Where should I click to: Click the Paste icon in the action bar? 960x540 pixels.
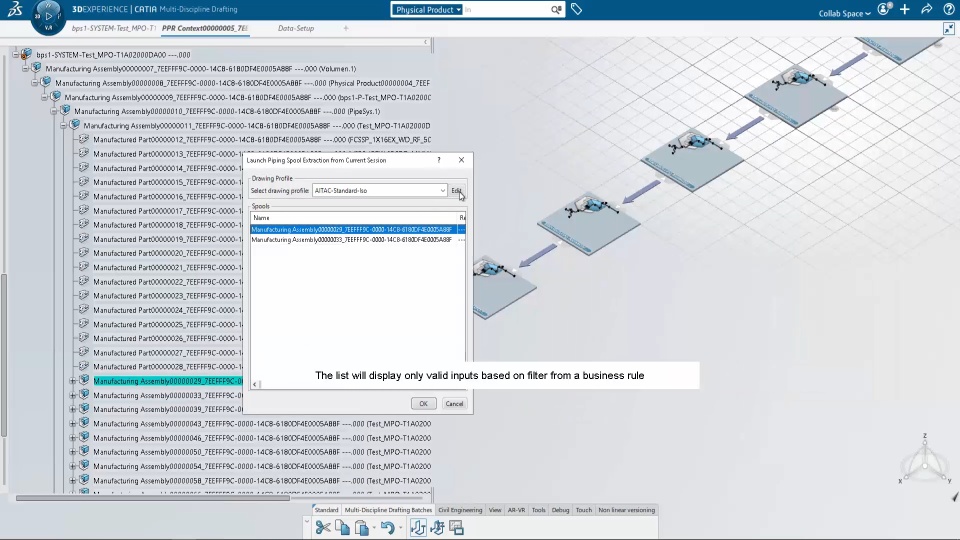click(362, 527)
